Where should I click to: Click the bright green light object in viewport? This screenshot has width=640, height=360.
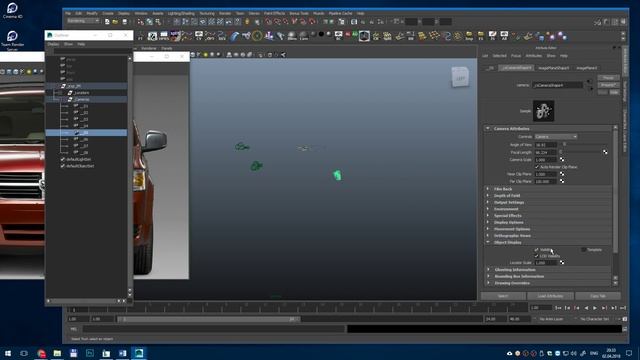click(337, 175)
